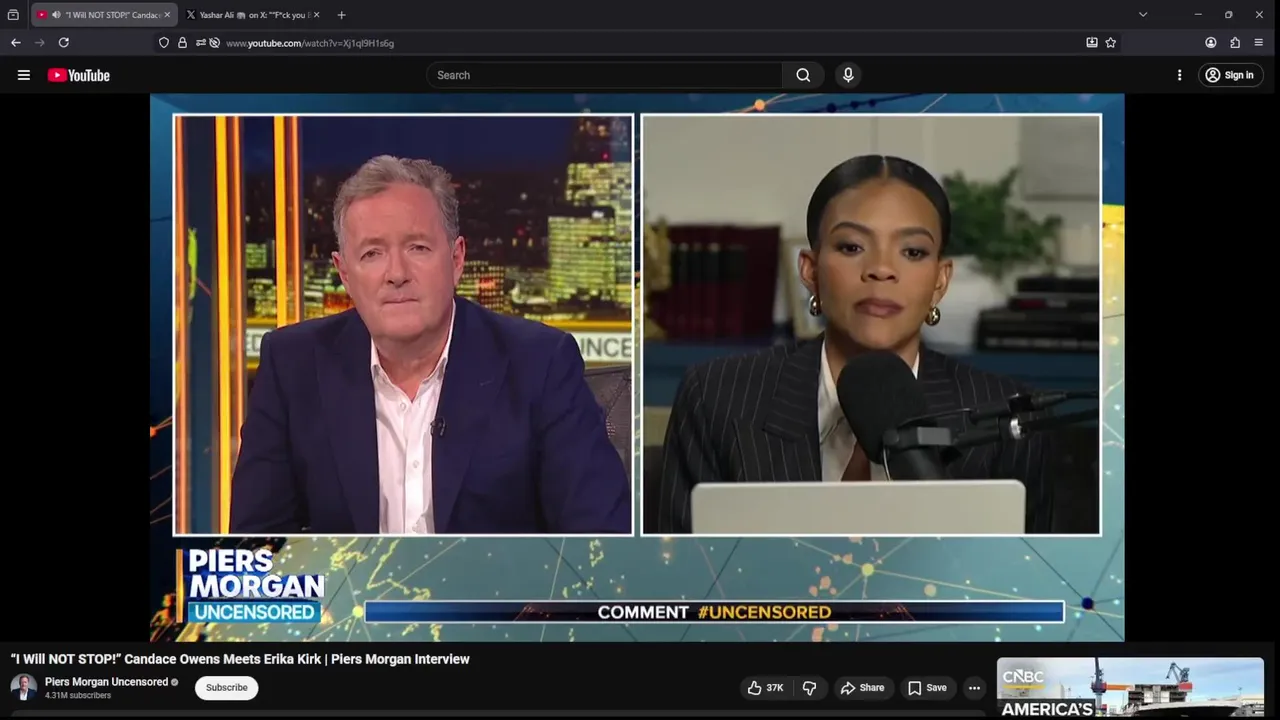Click the blocked autoplay icon in address bar

(x=214, y=43)
